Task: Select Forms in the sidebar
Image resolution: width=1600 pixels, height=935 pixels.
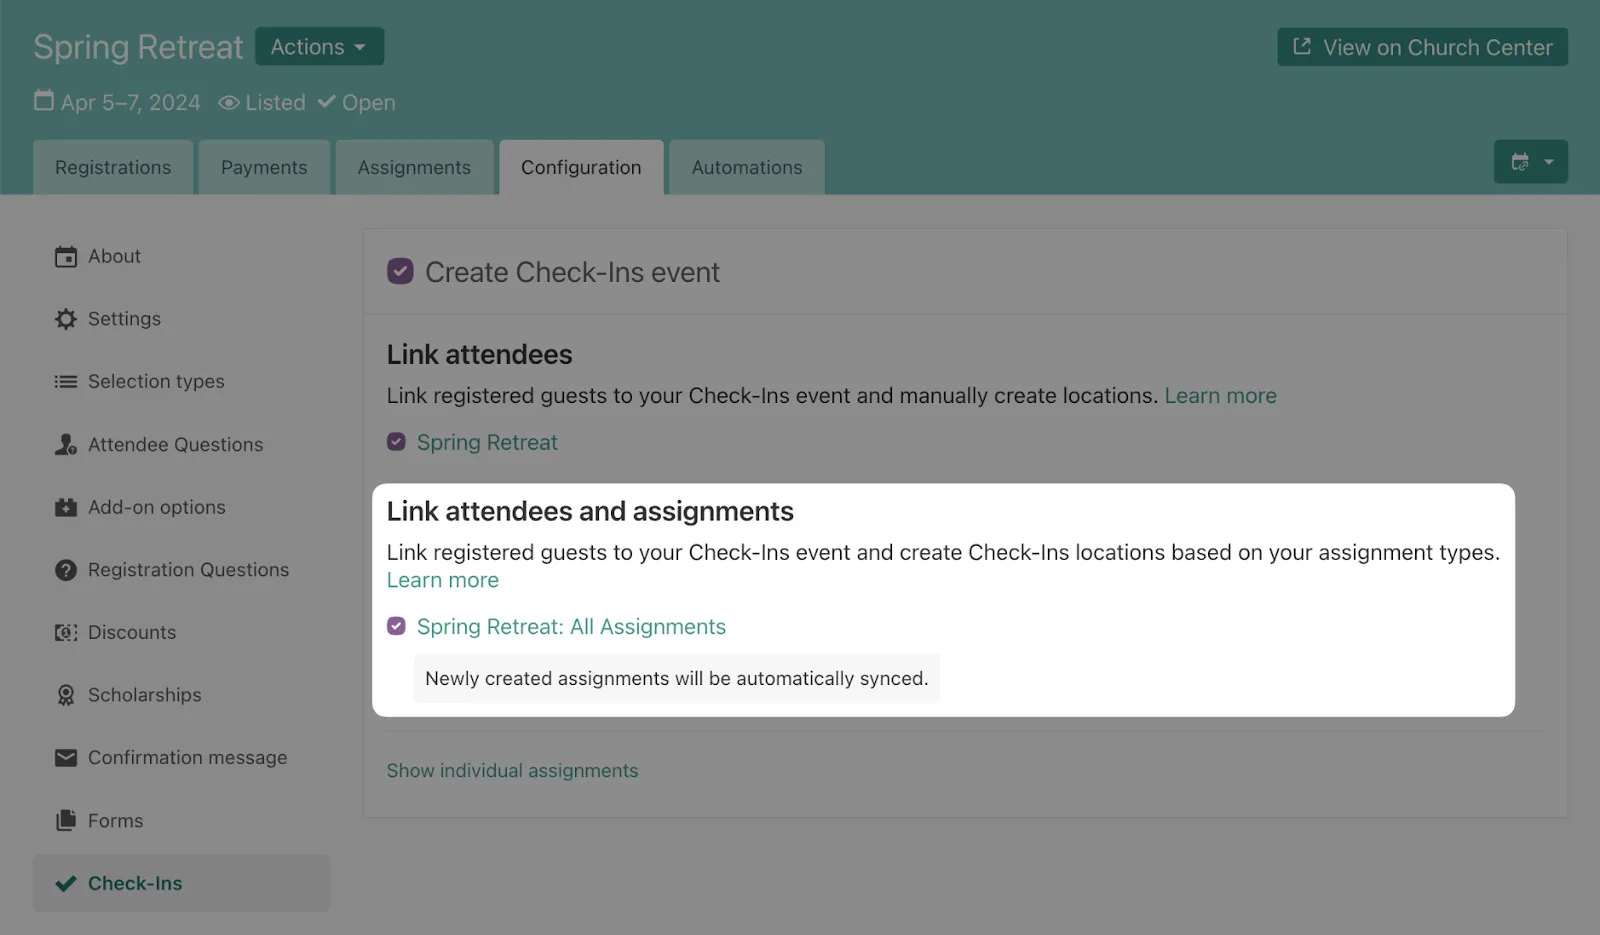Action: (x=115, y=821)
